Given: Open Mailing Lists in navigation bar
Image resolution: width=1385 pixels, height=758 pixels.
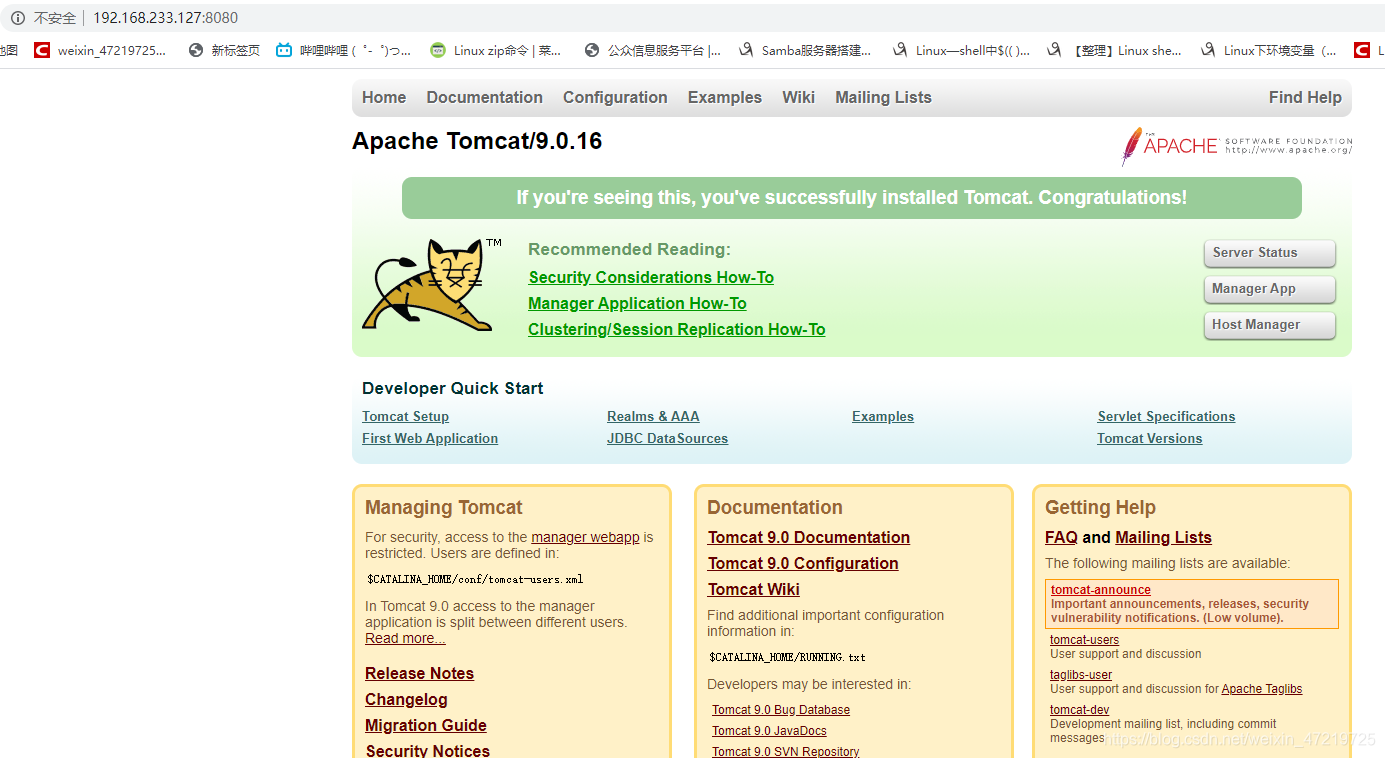Looking at the screenshot, I should (x=883, y=97).
